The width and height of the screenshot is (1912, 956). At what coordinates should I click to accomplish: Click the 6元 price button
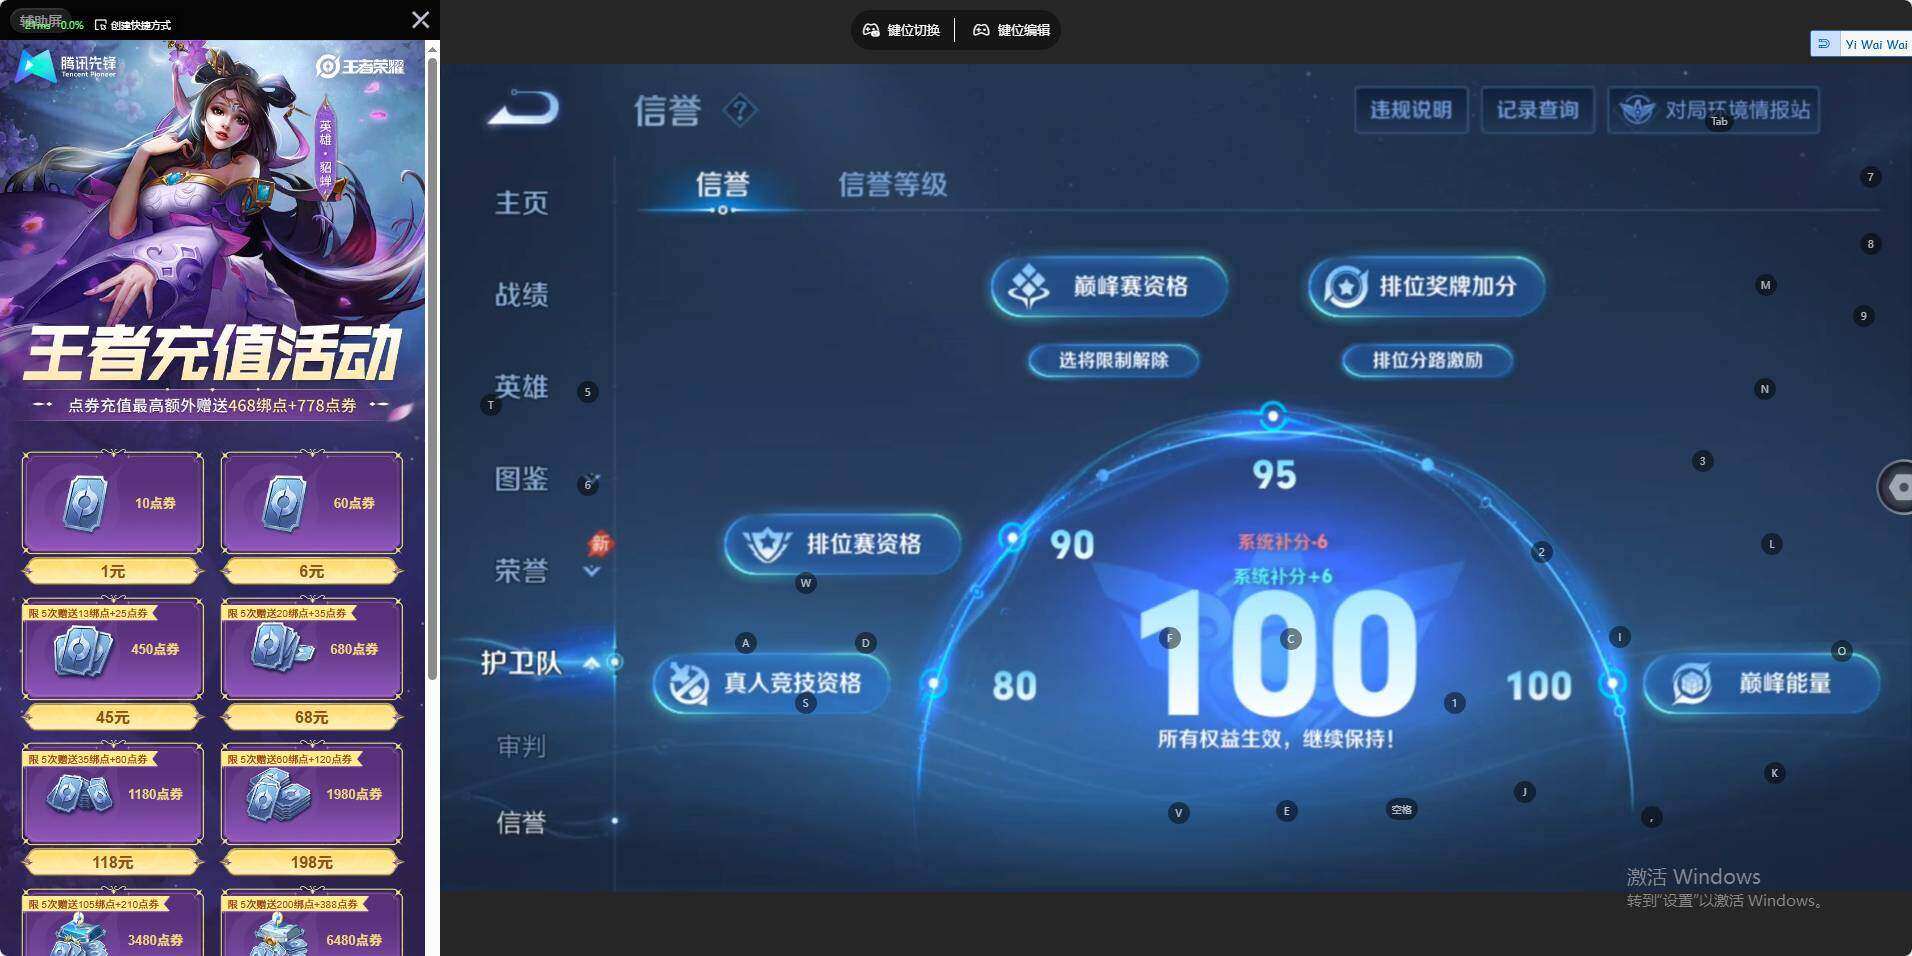tap(312, 571)
